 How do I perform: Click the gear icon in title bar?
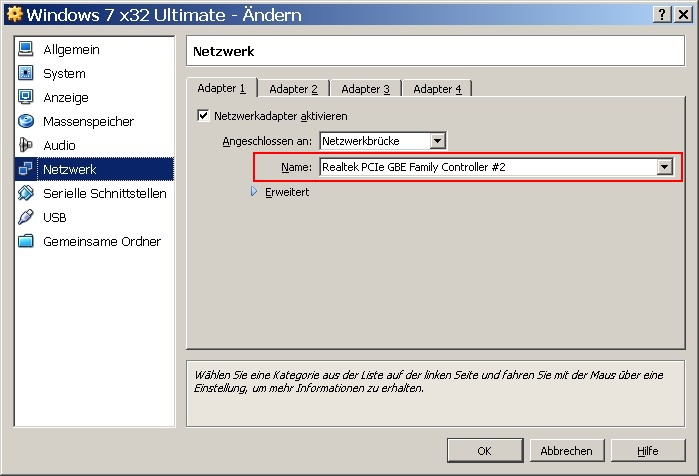(14, 14)
